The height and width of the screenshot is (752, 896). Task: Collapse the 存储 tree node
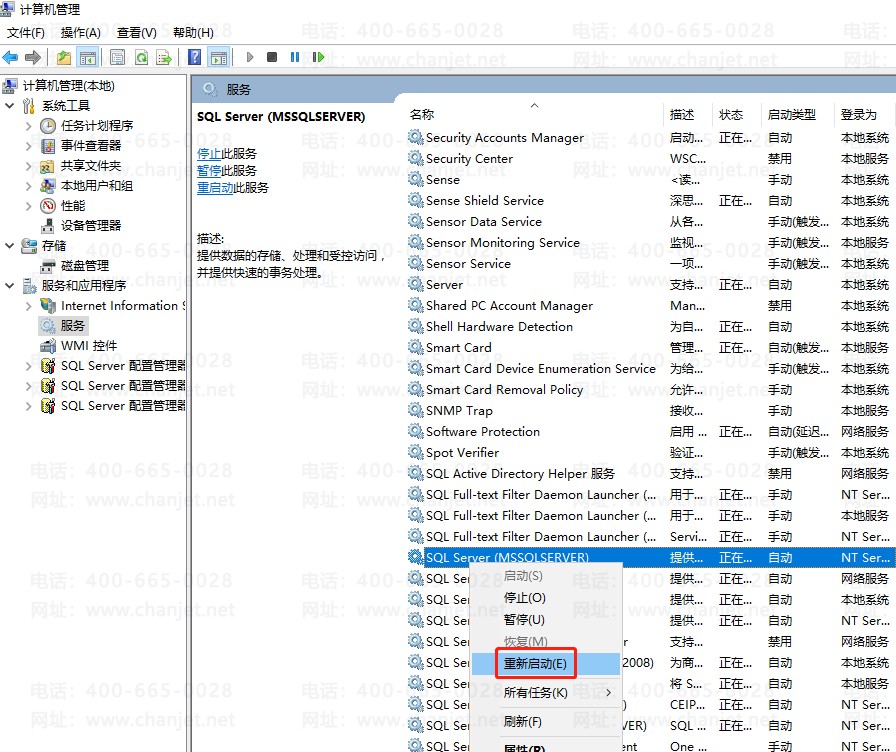pos(9,246)
